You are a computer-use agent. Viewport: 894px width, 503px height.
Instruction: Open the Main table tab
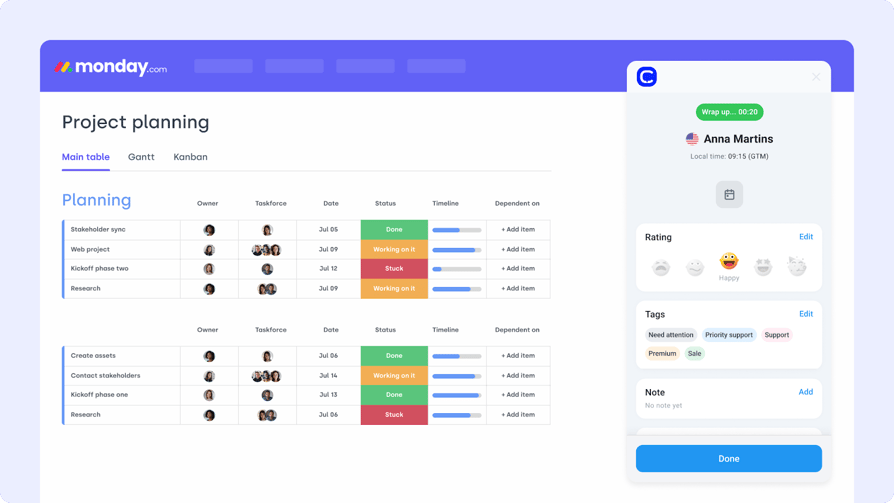(86, 157)
